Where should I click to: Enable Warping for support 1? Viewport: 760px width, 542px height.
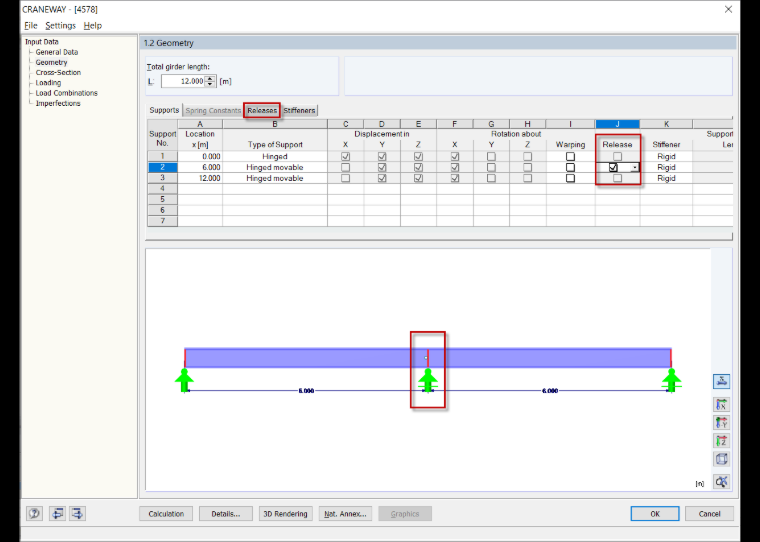click(x=570, y=157)
